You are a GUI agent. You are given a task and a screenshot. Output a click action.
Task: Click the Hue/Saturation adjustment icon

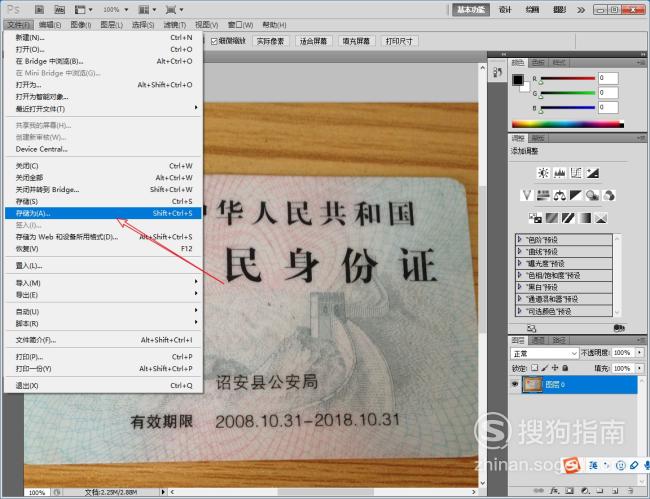543,195
